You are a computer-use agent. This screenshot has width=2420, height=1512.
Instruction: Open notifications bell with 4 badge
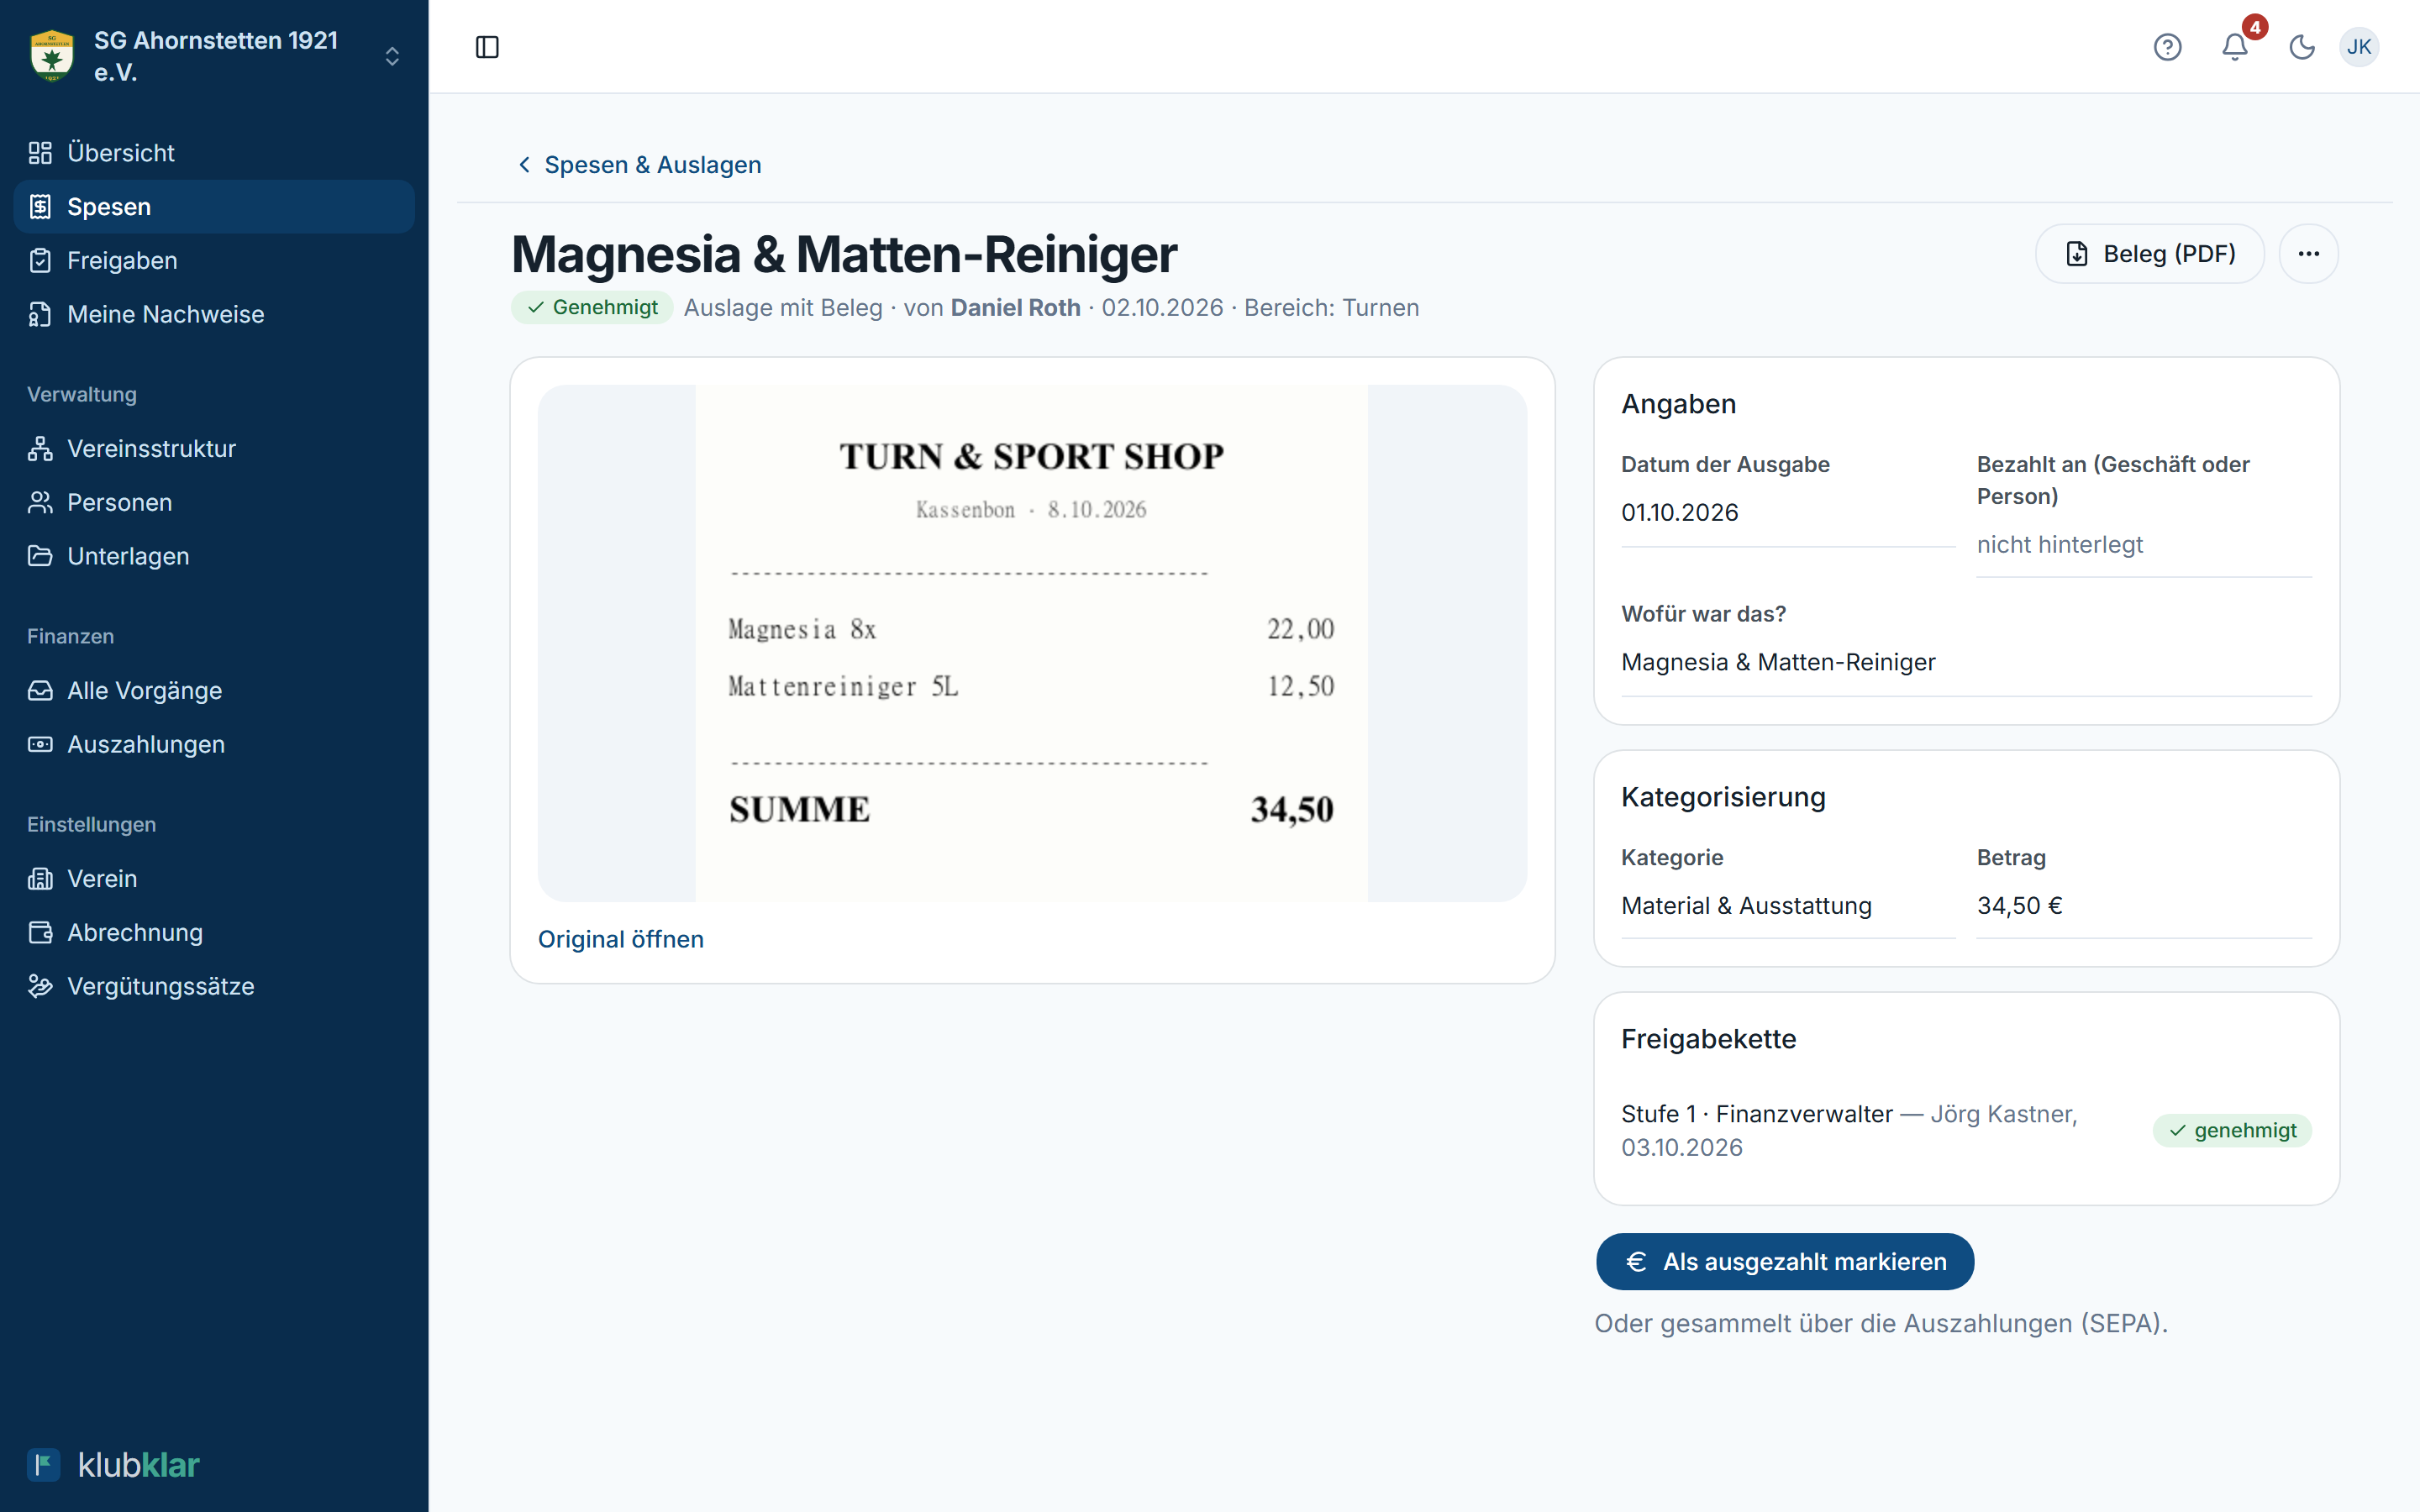point(2235,47)
